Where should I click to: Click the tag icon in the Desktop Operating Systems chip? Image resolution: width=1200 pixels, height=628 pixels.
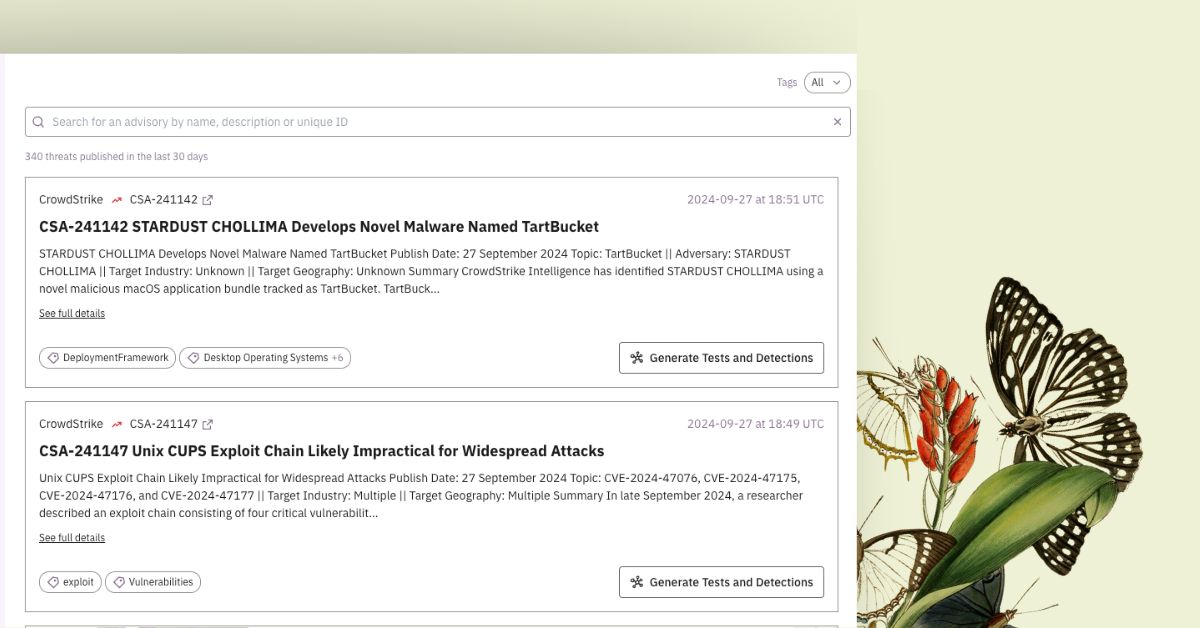[x=193, y=358]
